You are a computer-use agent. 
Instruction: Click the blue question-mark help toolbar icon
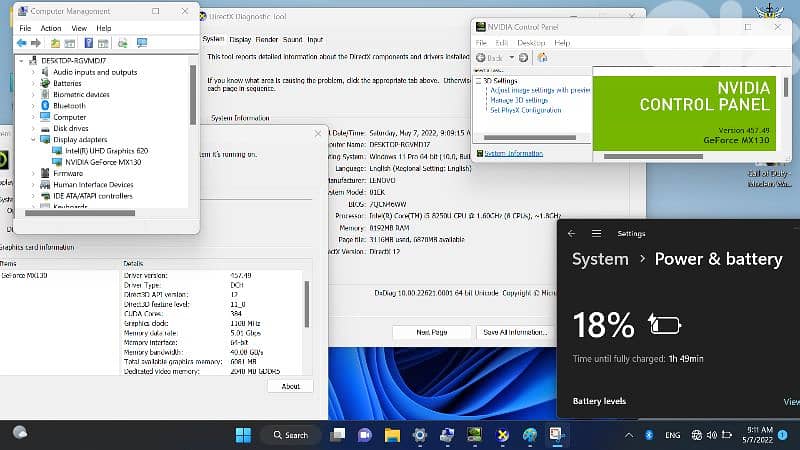(x=88, y=43)
